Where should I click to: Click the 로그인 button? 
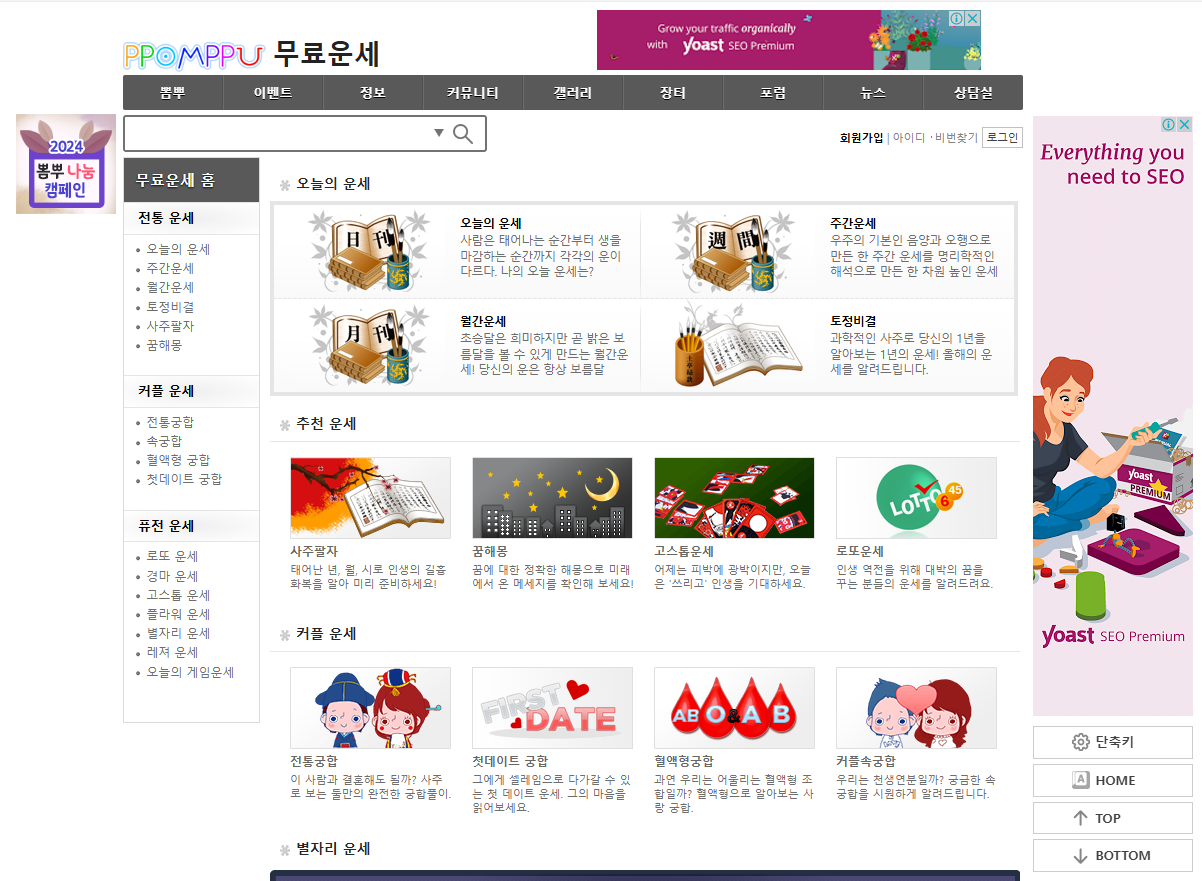click(1003, 137)
